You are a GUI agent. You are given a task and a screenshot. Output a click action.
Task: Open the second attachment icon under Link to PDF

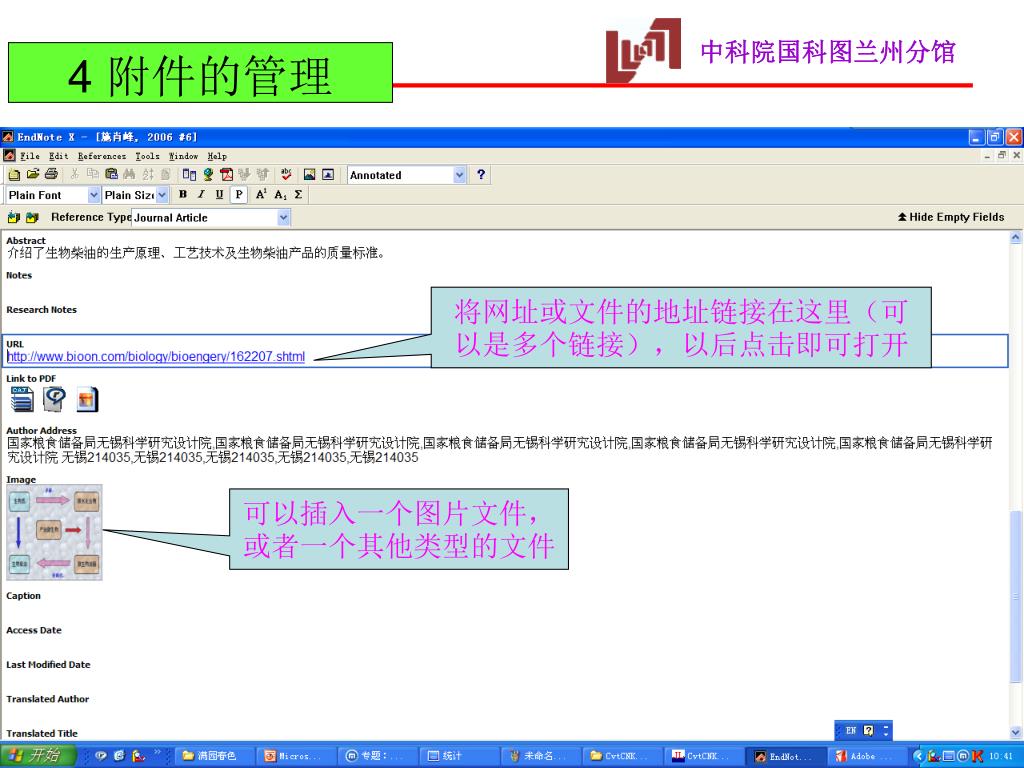click(54, 399)
